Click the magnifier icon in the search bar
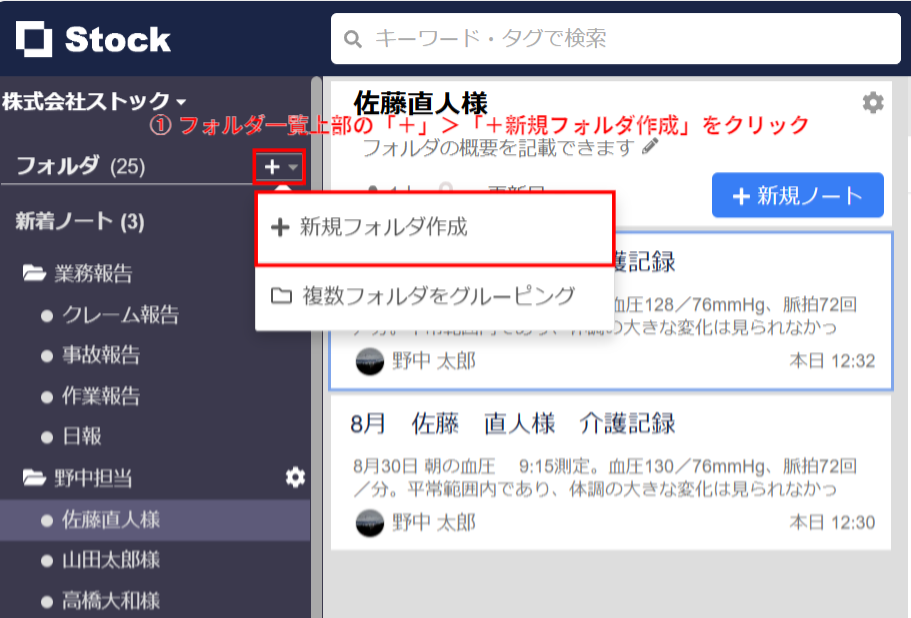The width and height of the screenshot is (911, 618). click(x=352, y=38)
